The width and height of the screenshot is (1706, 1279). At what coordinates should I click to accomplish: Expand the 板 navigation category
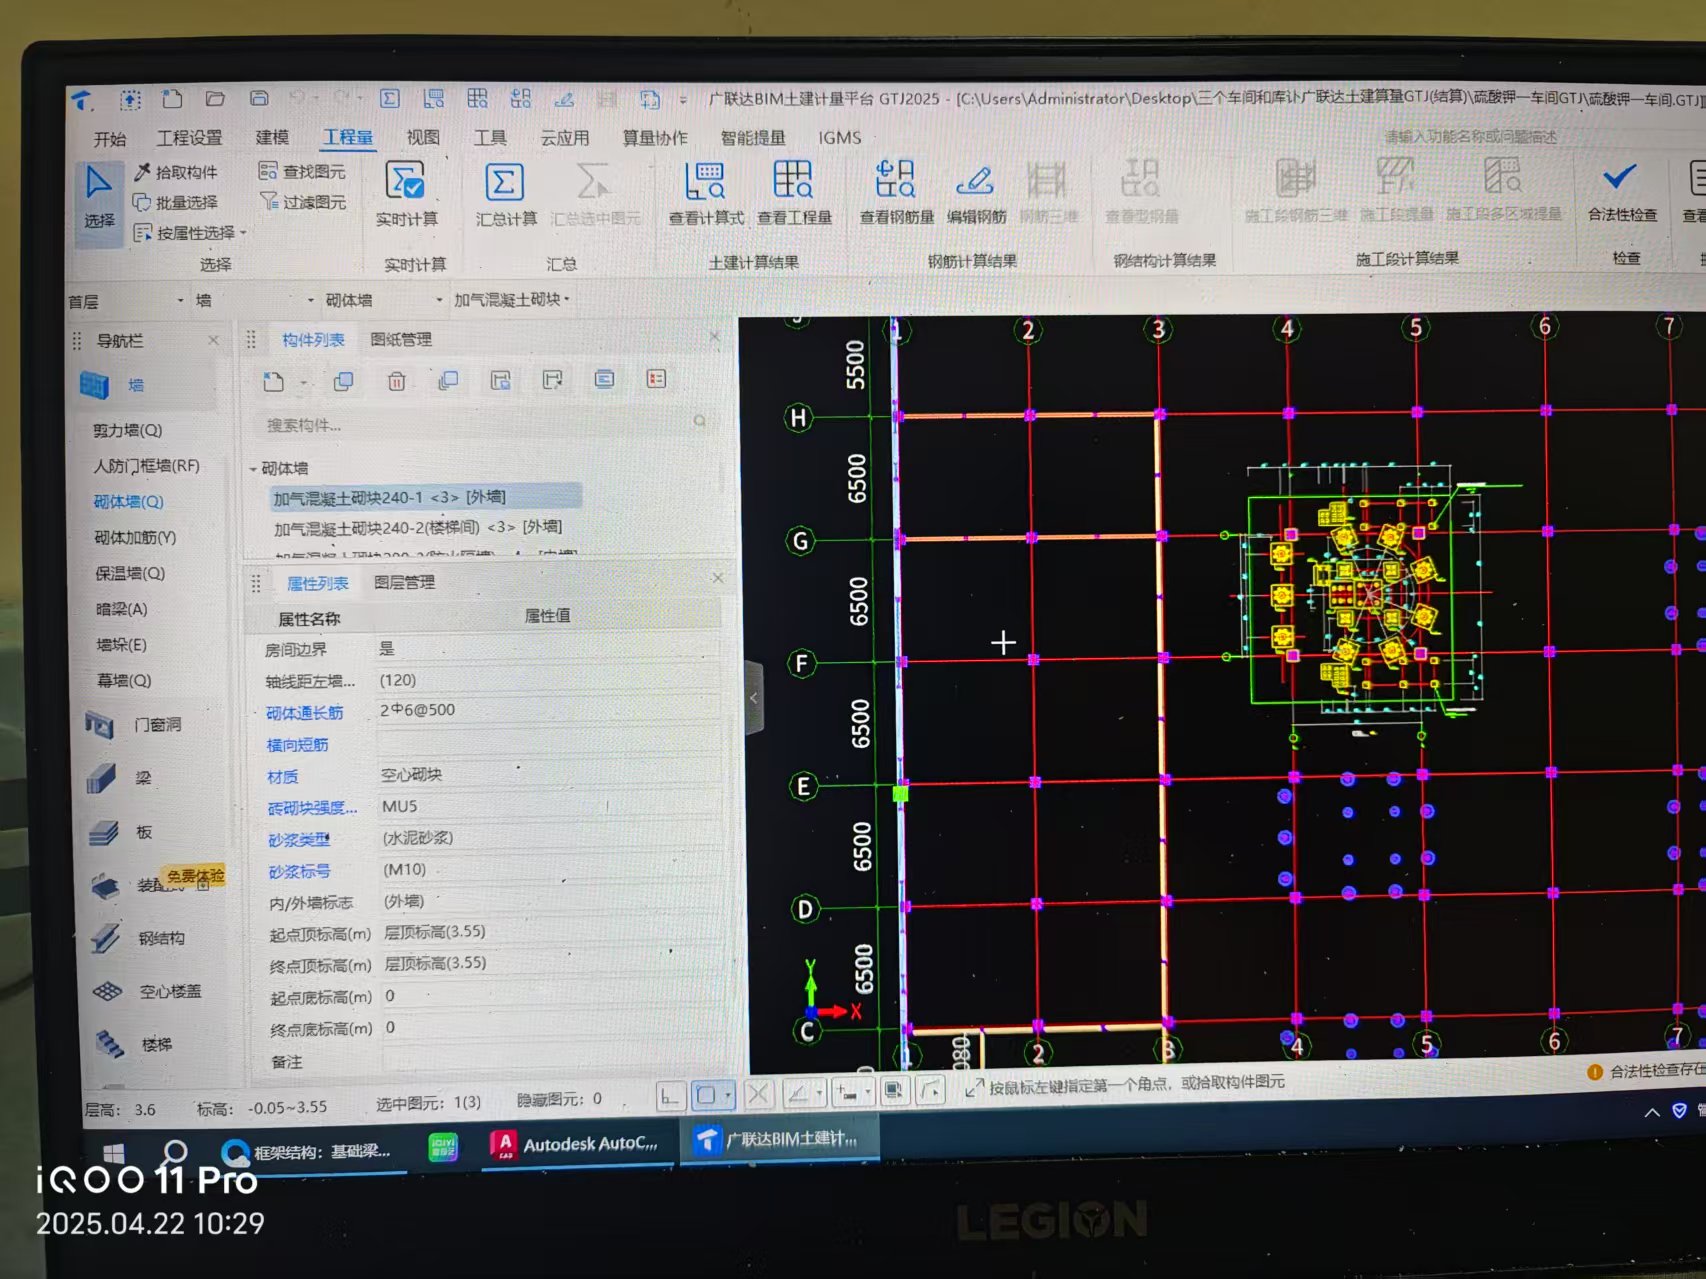tap(145, 832)
